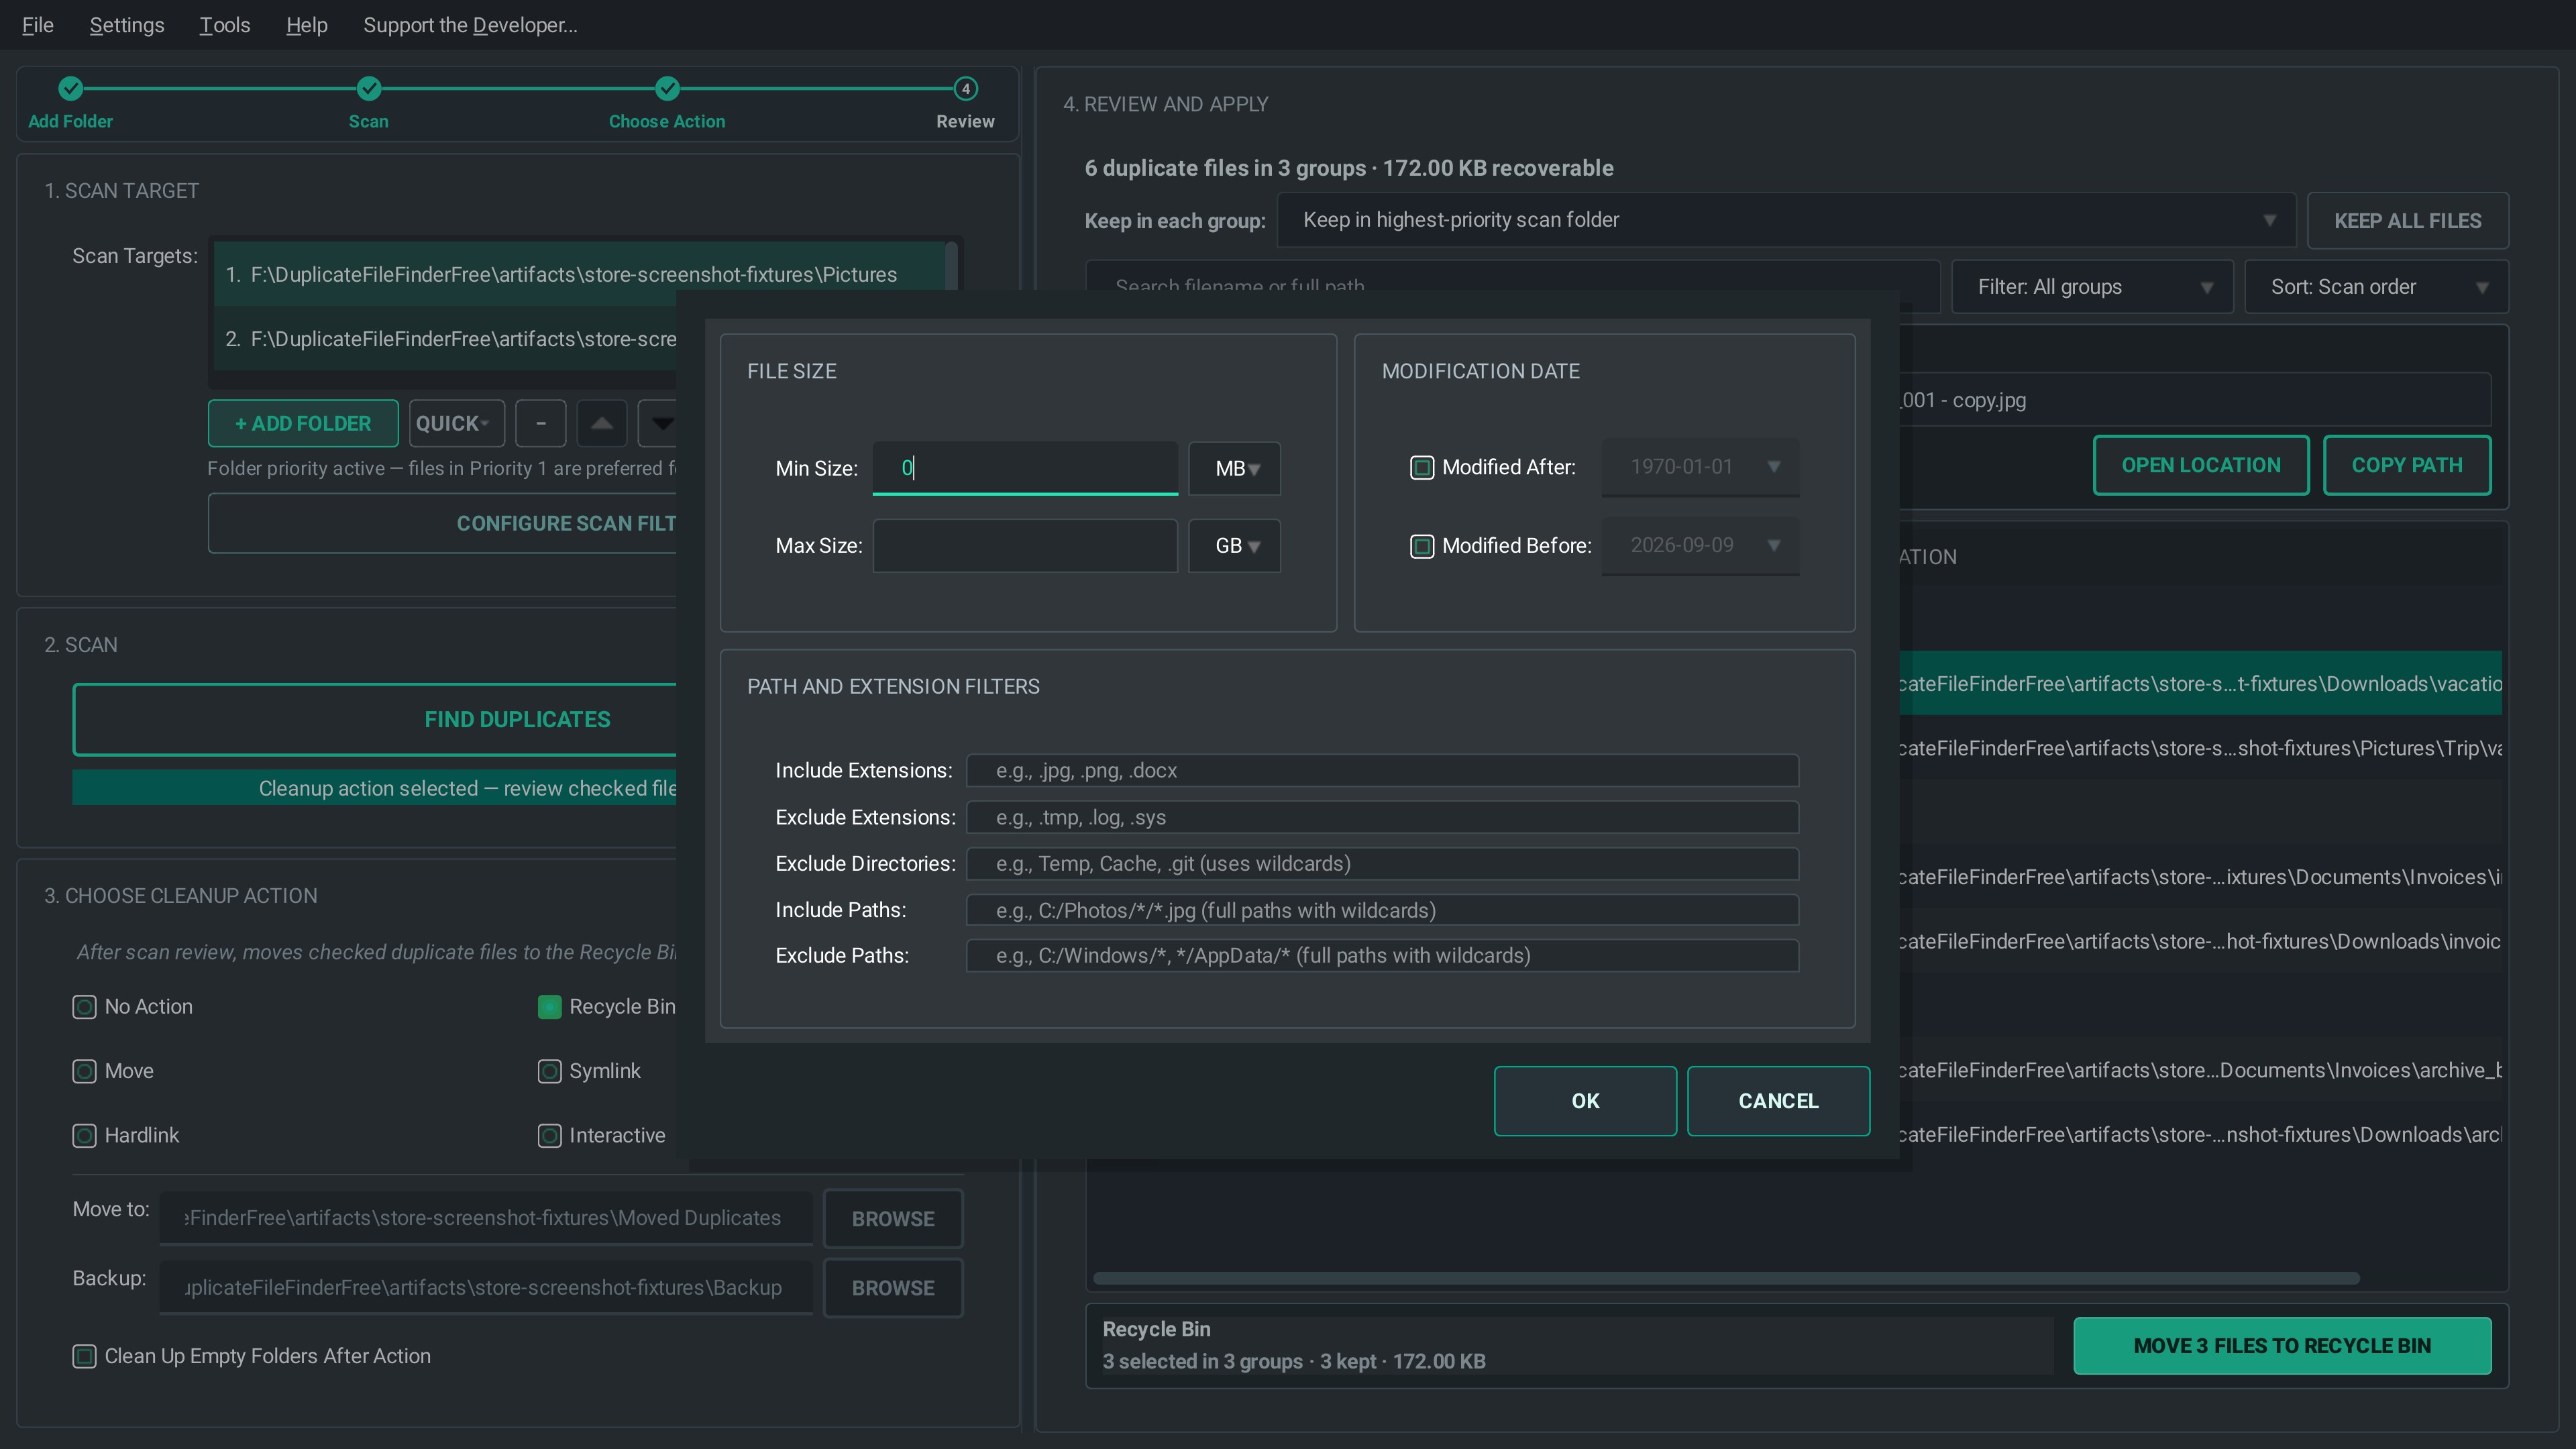The image size is (2576, 1449).
Task: Open the Help menu
Action: (x=307, y=25)
